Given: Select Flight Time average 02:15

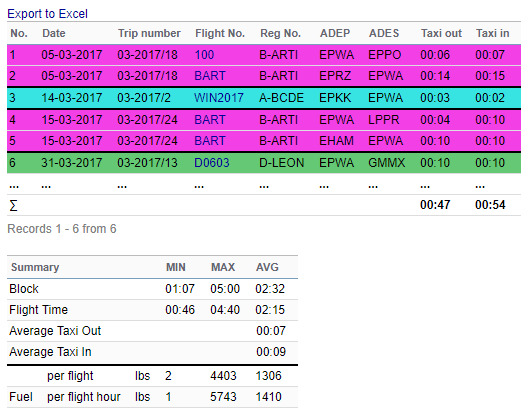Looking at the screenshot, I should pyautogui.click(x=270, y=310).
